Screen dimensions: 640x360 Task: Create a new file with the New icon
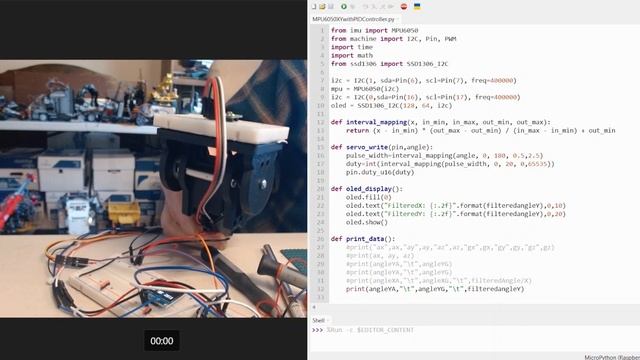pos(314,7)
